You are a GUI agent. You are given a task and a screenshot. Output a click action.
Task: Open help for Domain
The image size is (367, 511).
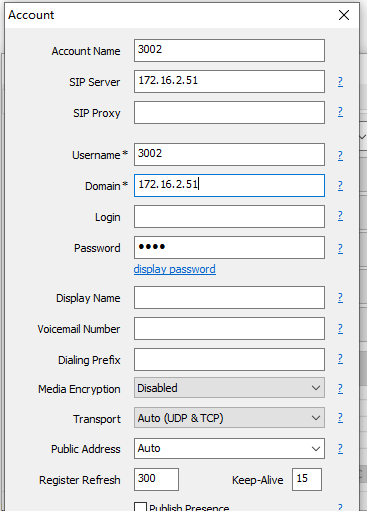pyautogui.click(x=340, y=186)
